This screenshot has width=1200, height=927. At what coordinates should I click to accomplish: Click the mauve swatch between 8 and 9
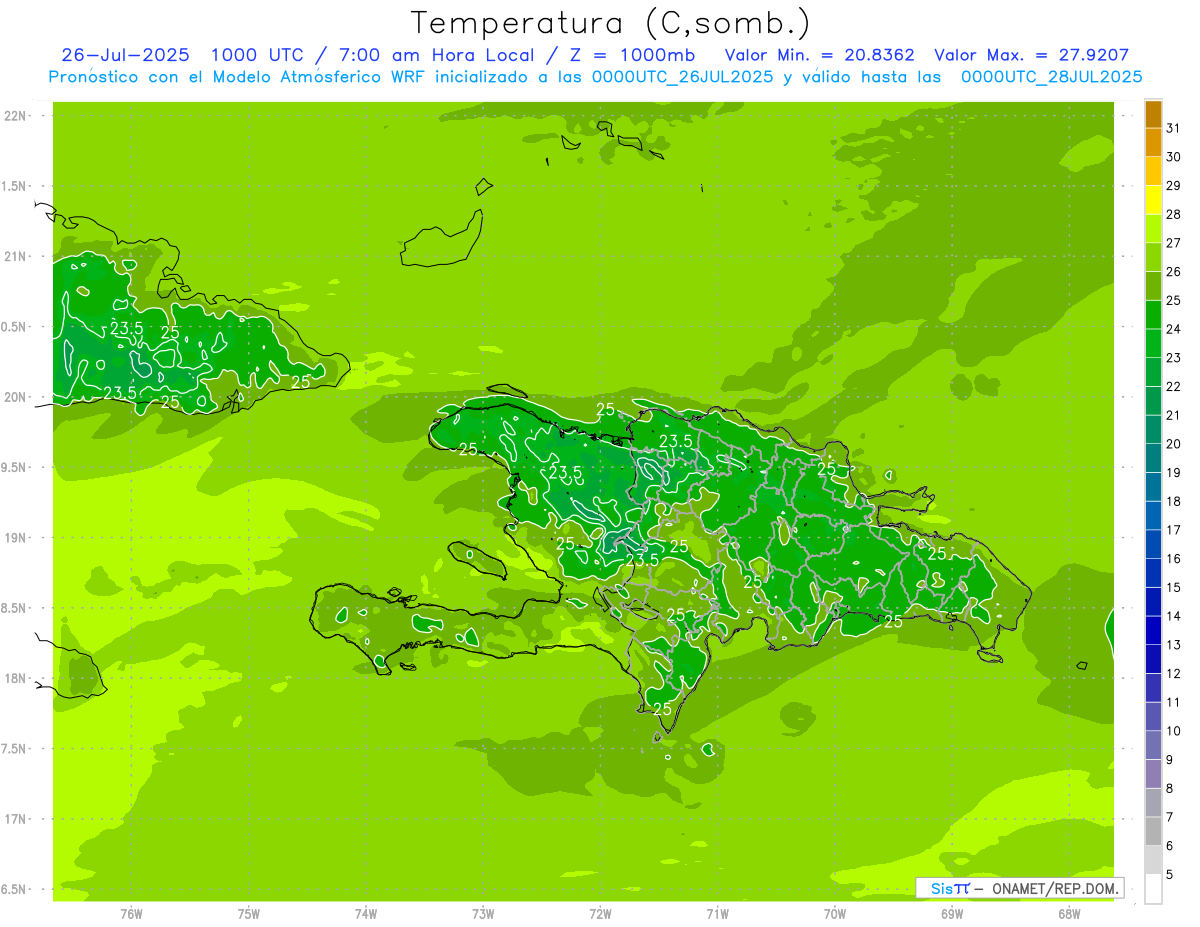(1153, 774)
